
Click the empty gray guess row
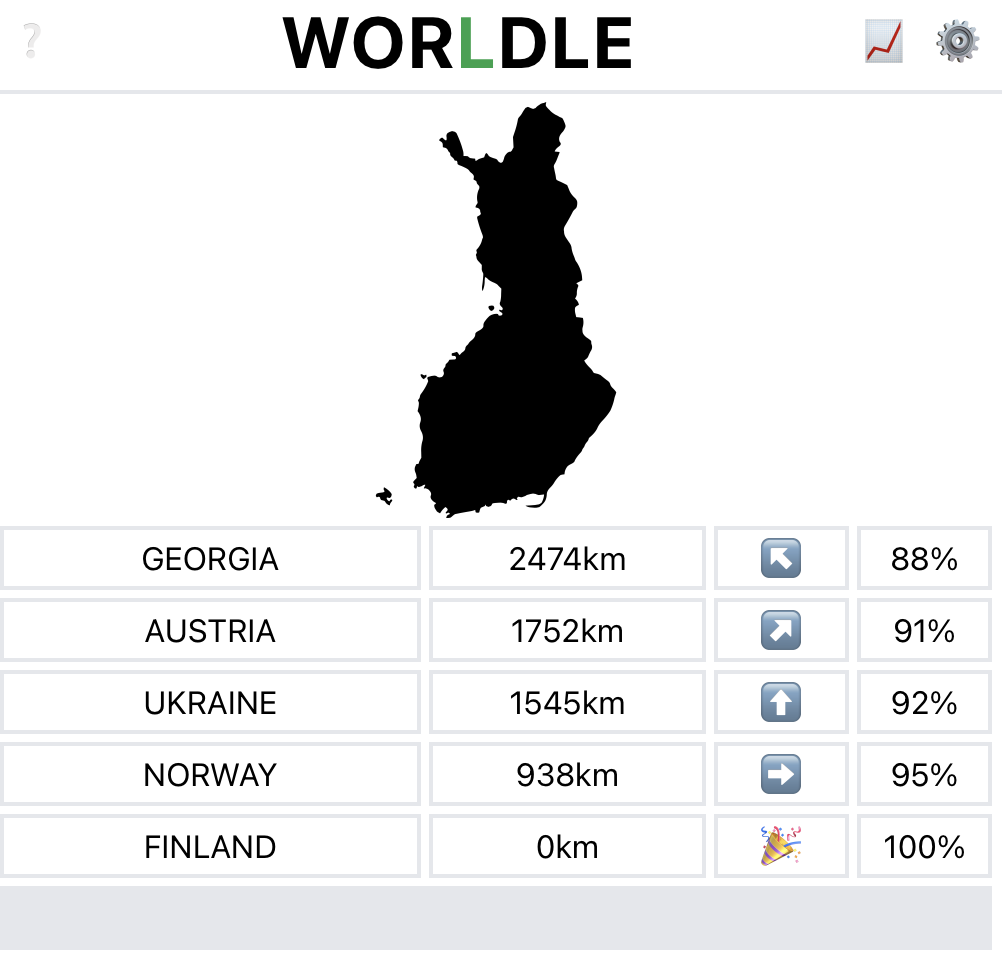click(x=496, y=917)
